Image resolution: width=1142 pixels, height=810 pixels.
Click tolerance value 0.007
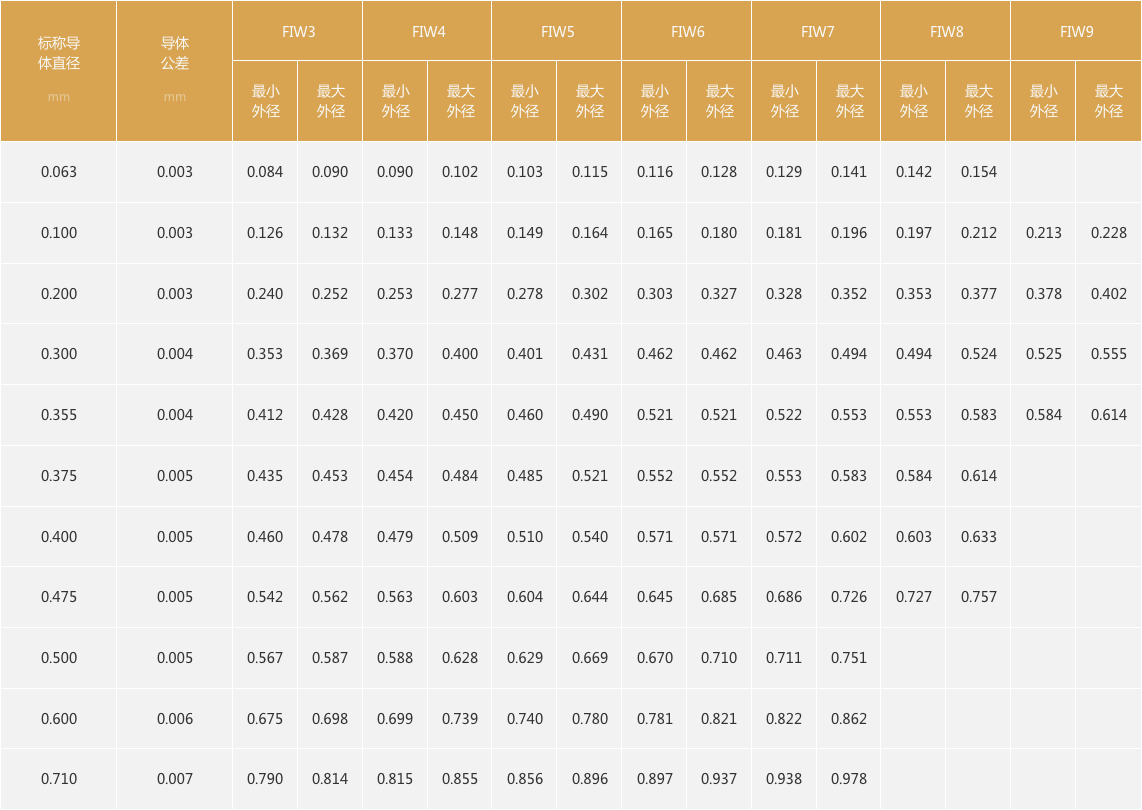174,779
